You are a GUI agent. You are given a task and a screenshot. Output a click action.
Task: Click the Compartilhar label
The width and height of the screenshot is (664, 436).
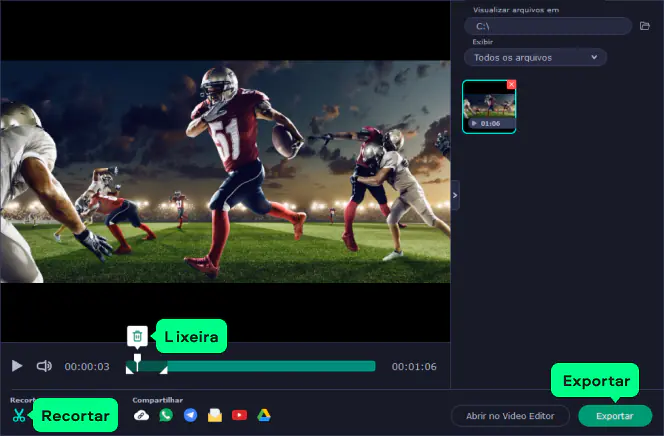tap(158, 400)
